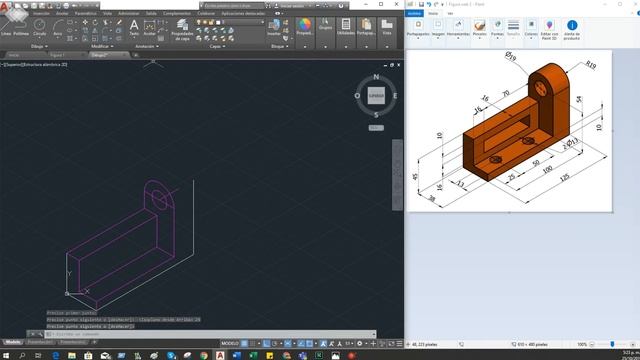Image resolution: width=640 pixels, height=360 pixels.
Task: Click the AutoCAD application logo button
Action: tap(4, 6)
